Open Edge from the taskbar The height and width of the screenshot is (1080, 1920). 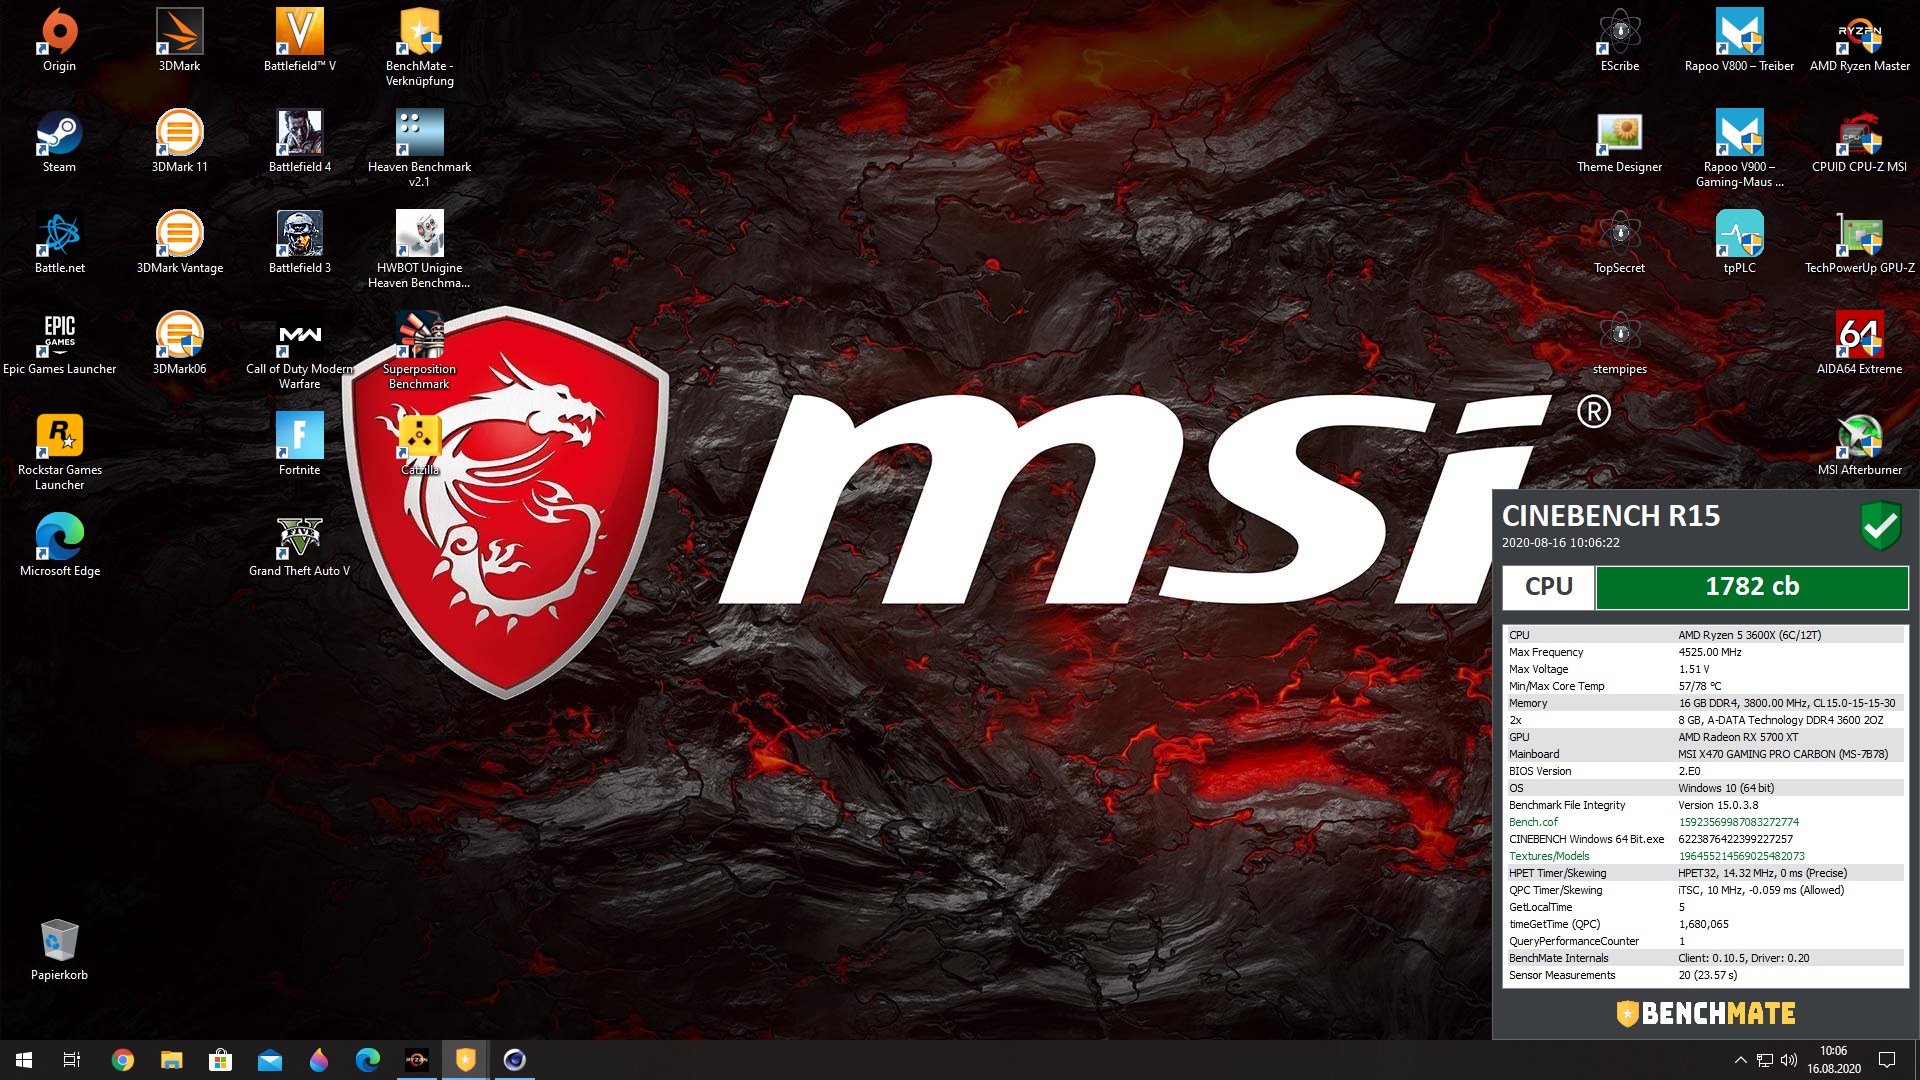[367, 1060]
